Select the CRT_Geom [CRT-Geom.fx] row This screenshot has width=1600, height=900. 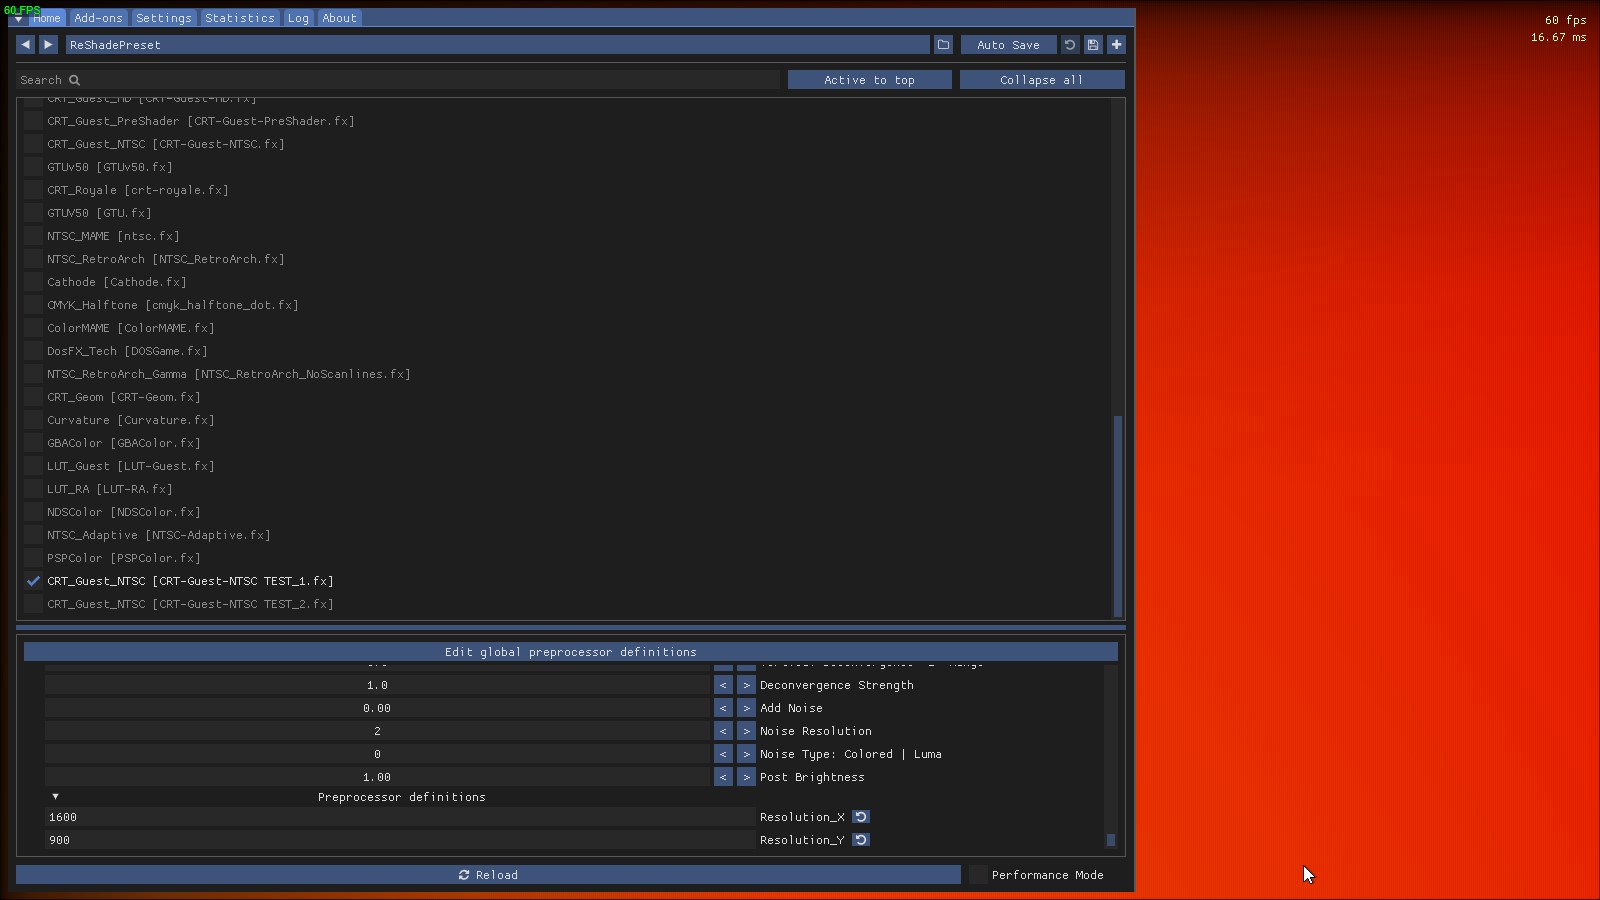pyautogui.click(x=124, y=397)
